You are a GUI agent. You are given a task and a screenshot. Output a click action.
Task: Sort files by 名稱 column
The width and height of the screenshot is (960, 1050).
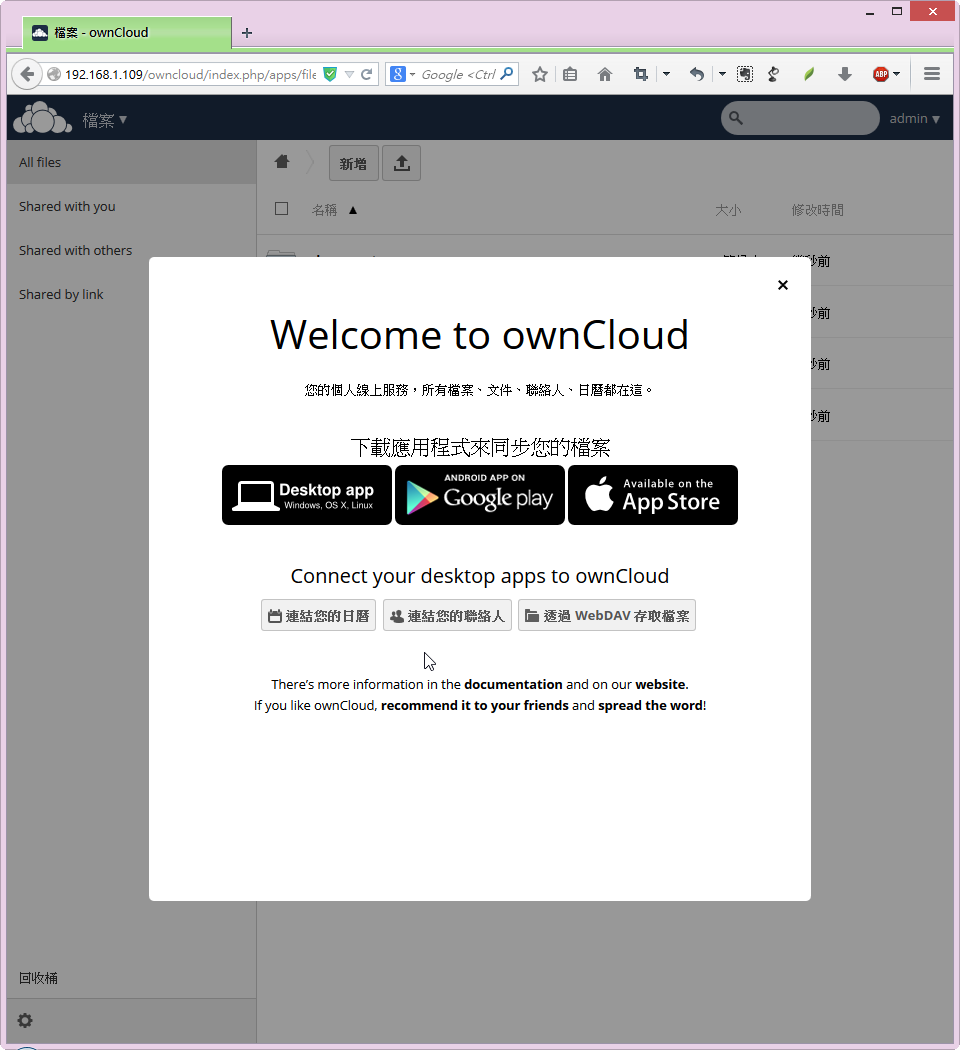pos(325,210)
